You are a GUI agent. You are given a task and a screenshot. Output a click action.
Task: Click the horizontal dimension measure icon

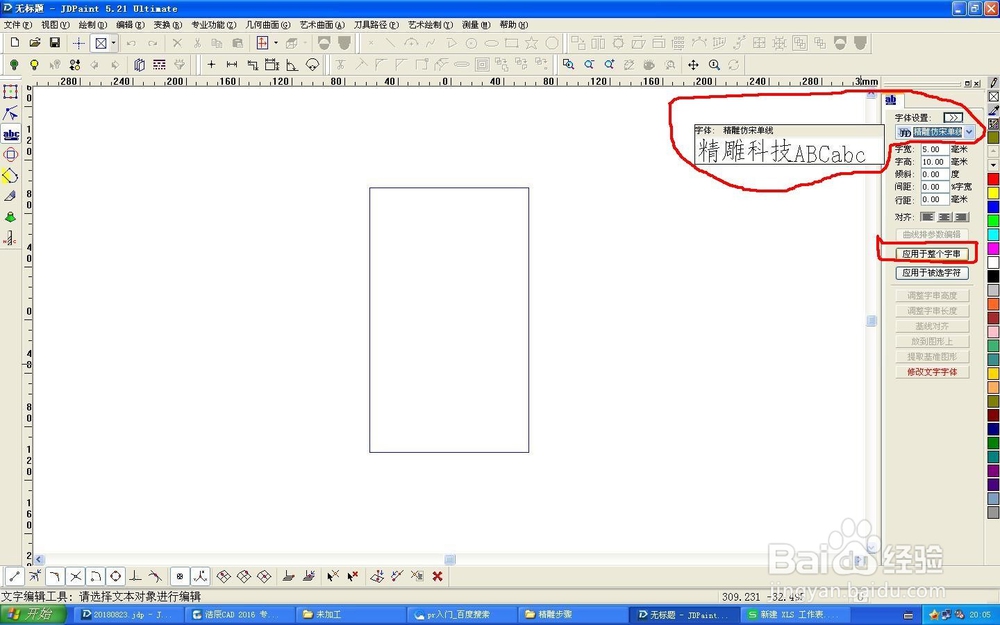click(x=232, y=64)
